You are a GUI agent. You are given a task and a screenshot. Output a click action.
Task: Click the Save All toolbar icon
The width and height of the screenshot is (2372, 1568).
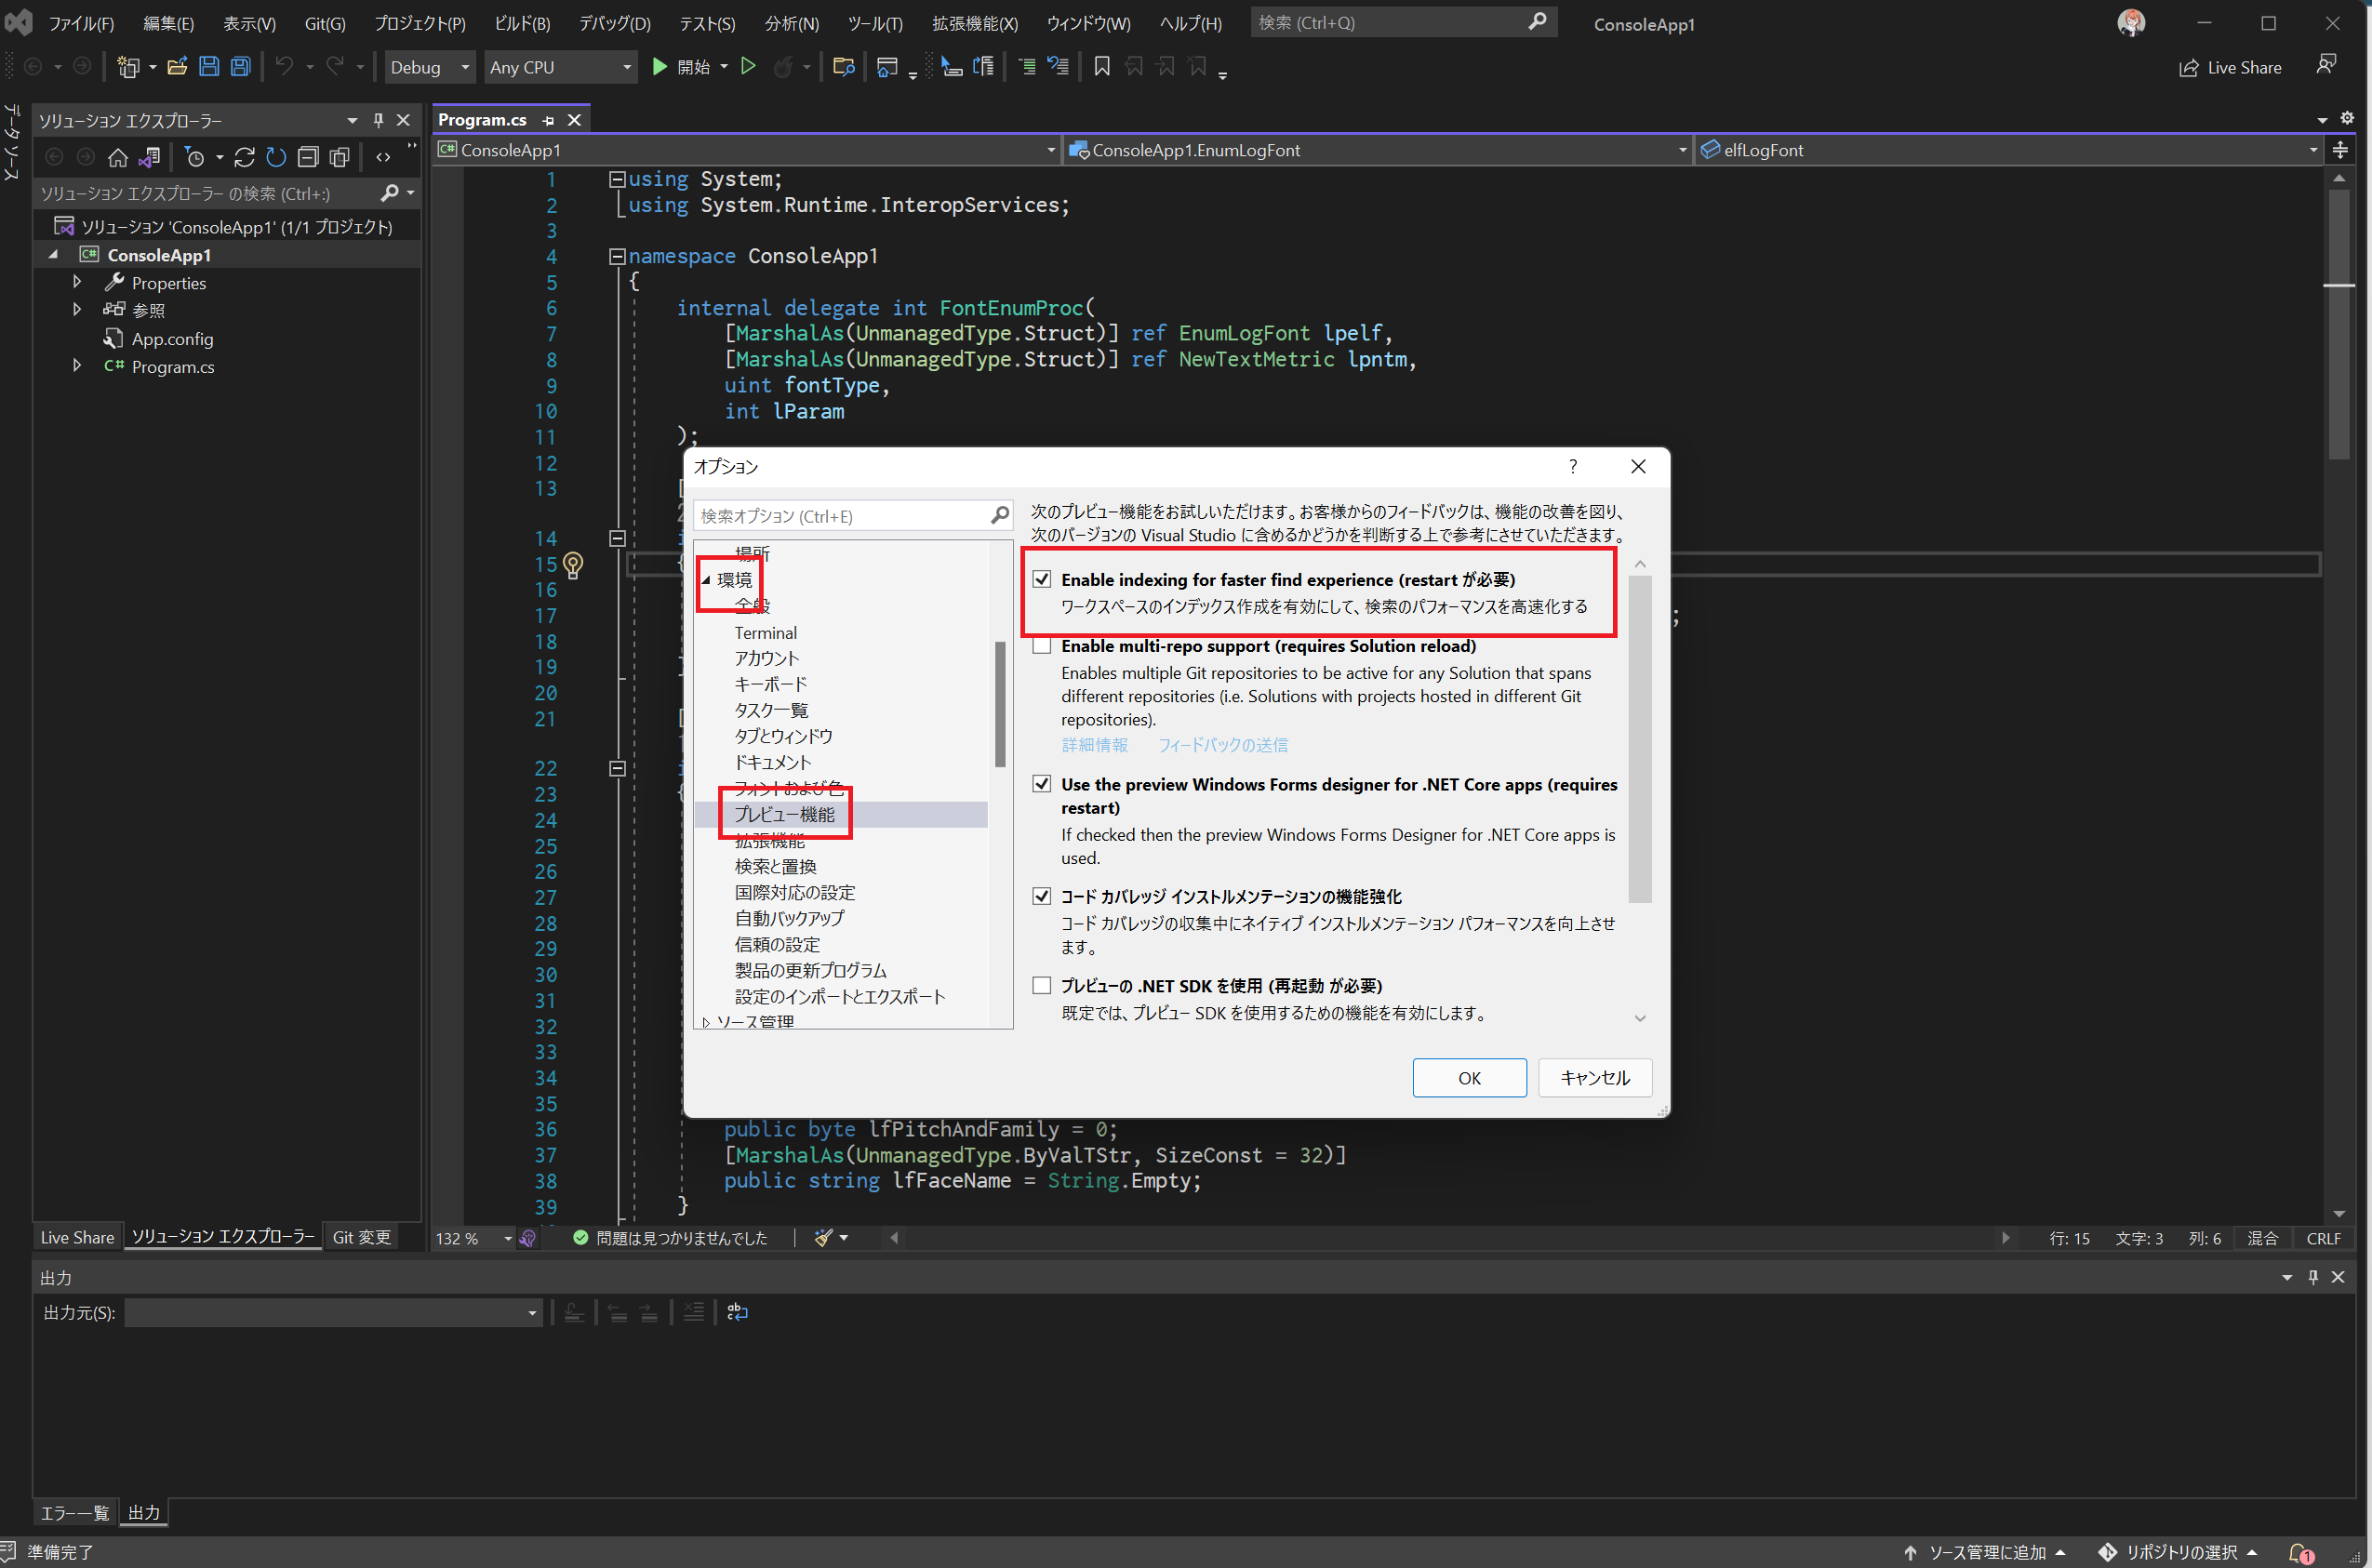(240, 67)
